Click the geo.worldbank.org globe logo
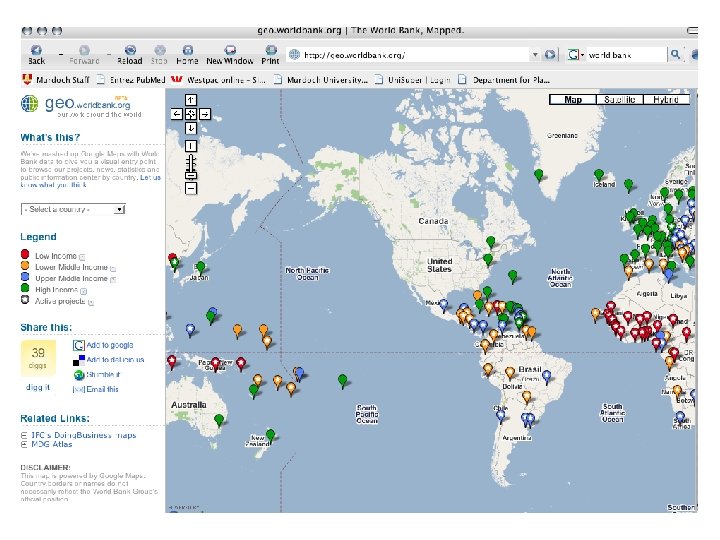720x540 pixels. pos(29,104)
